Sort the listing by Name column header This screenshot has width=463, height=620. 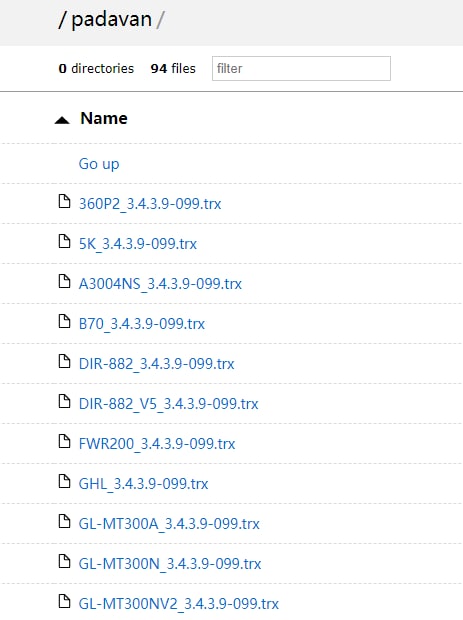(104, 118)
